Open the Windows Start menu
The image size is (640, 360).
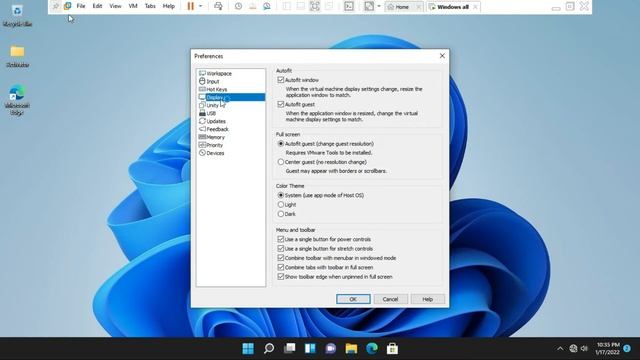click(x=248, y=348)
